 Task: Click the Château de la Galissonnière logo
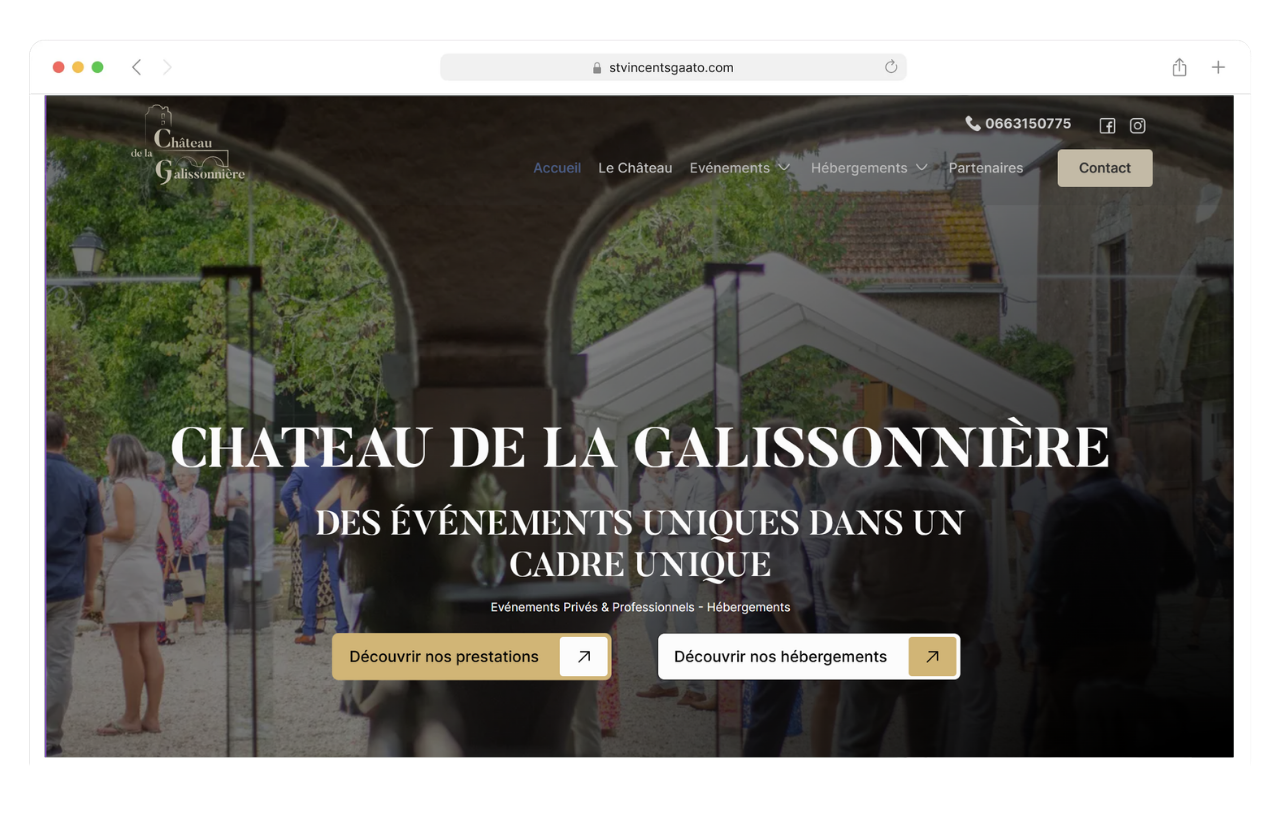tap(188, 148)
